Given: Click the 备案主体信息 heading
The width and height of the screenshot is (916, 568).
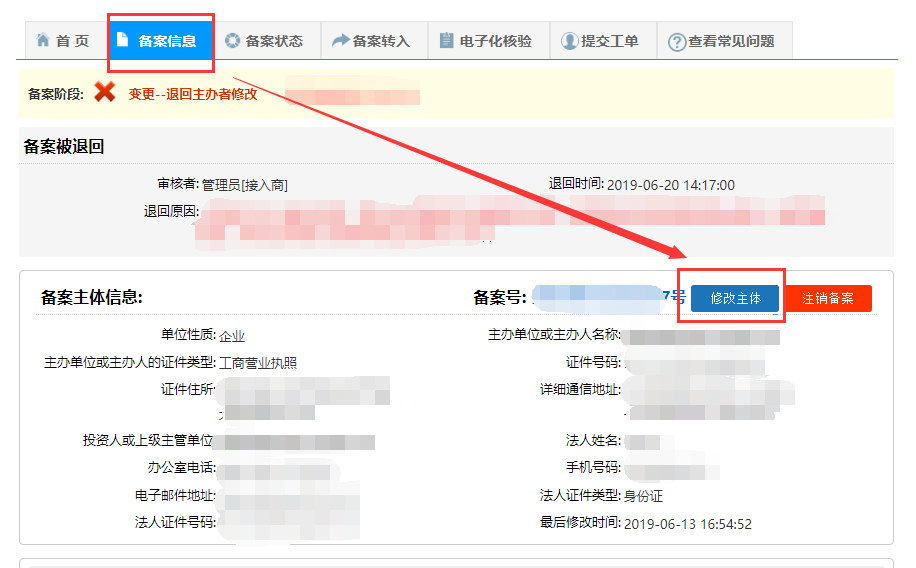Looking at the screenshot, I should (x=92, y=297).
